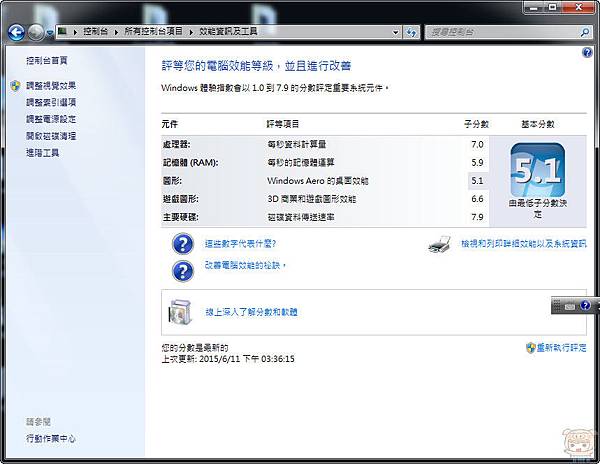Open 進階工具 sidebar link
This screenshot has height=464, width=600.
42,153
